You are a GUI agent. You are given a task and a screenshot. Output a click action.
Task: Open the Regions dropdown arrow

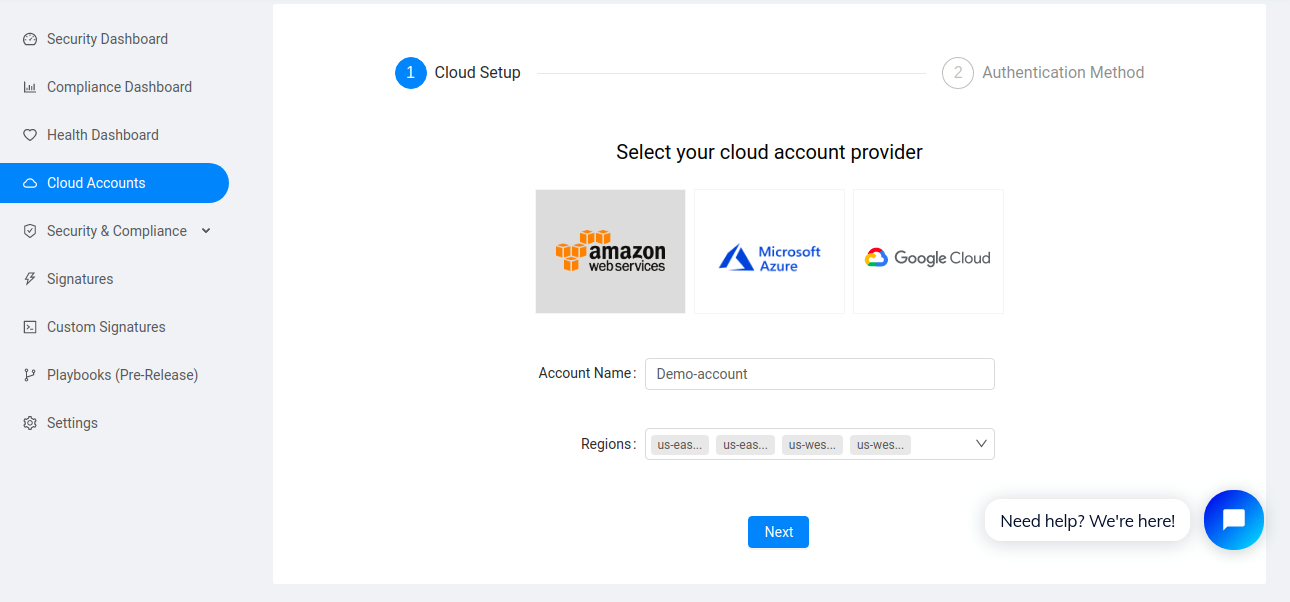(x=981, y=443)
